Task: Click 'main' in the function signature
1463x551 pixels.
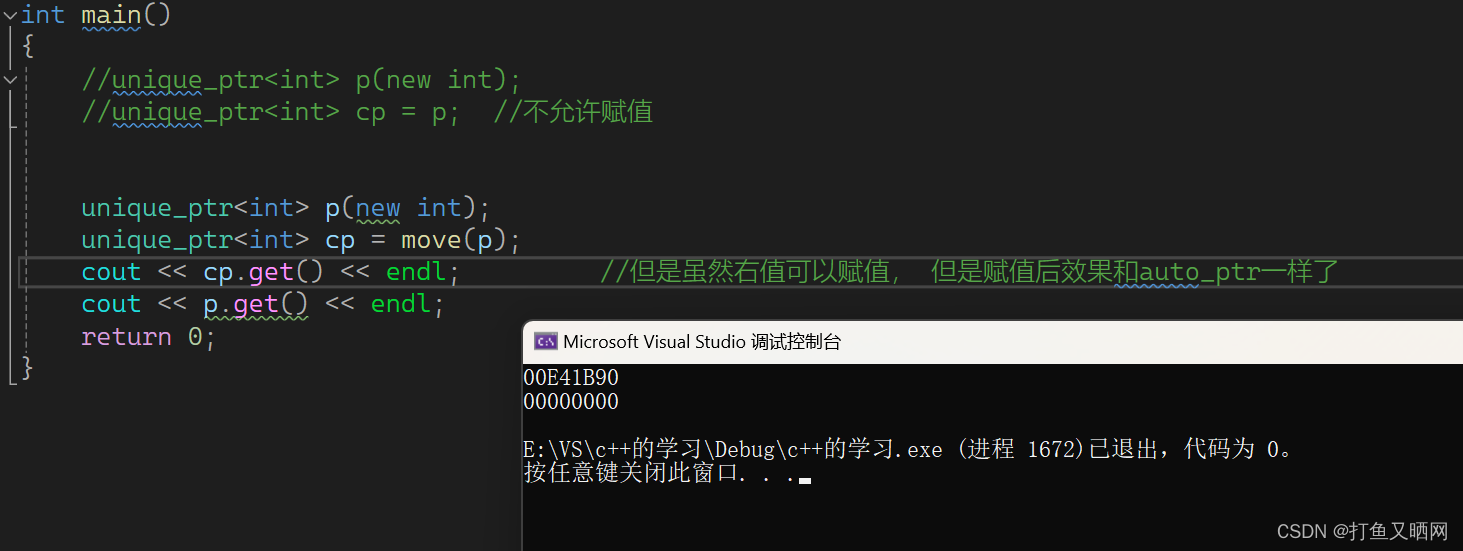Action: pos(111,15)
